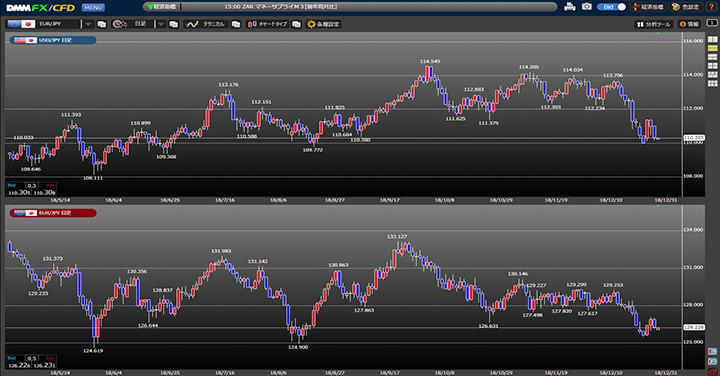This screenshot has height=376, width=720.
Task: Open 分析ツール analysis tools button
Action: click(x=654, y=24)
